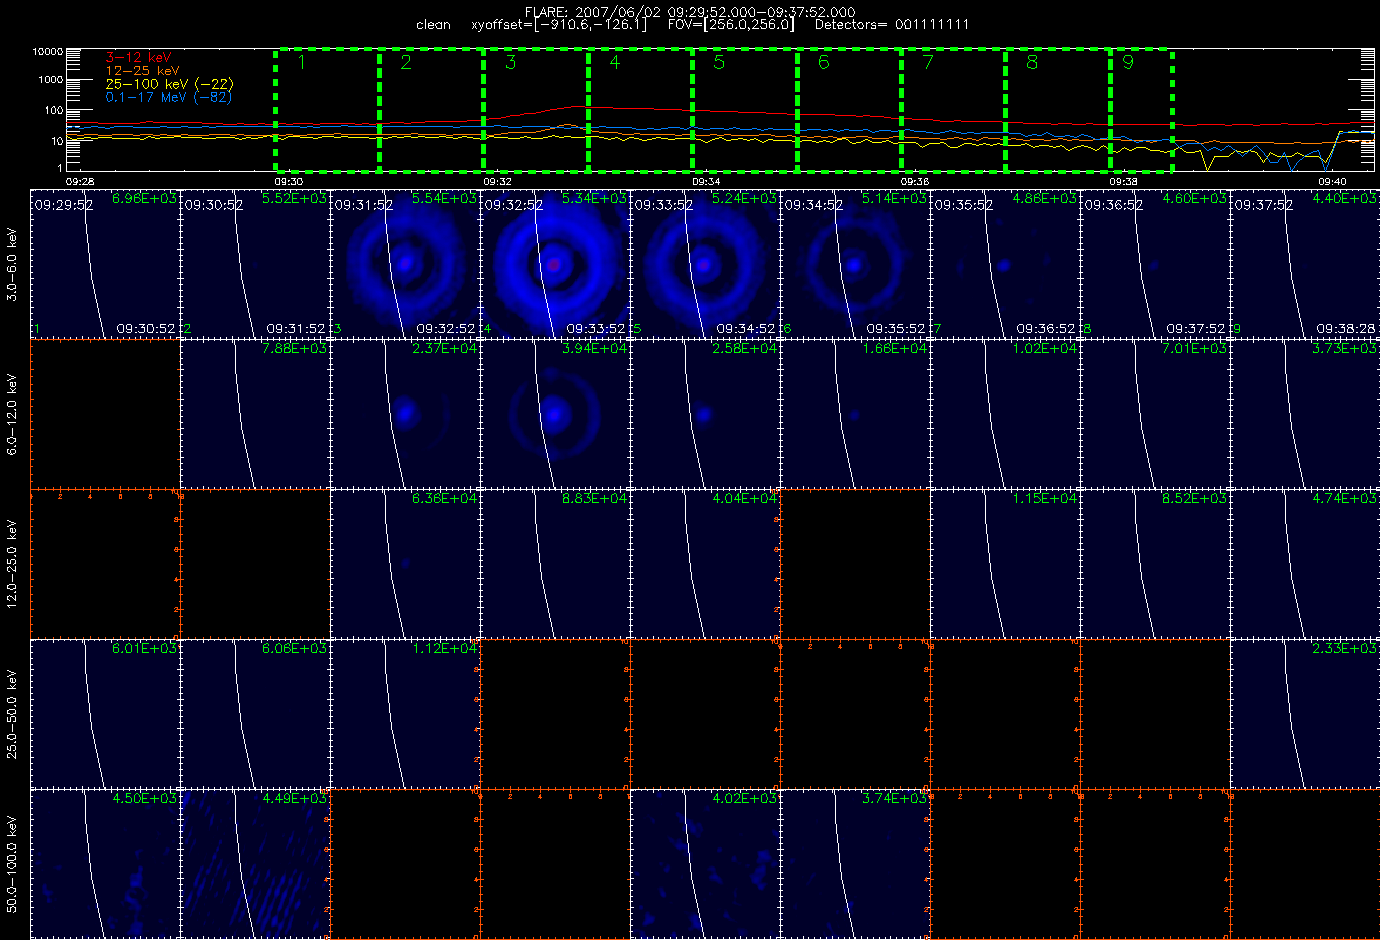Click the 09:38:28 end time stamp

click(x=1346, y=328)
